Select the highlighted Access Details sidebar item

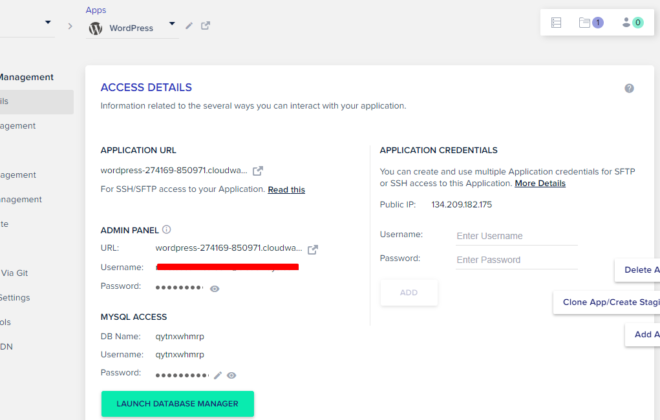coord(37,101)
